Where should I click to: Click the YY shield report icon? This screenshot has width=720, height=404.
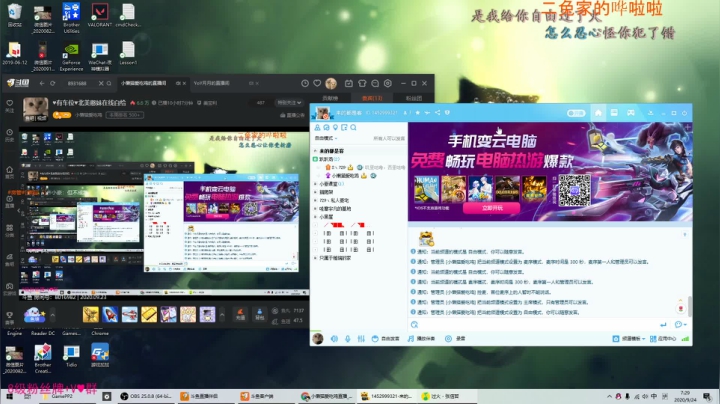tap(447, 112)
